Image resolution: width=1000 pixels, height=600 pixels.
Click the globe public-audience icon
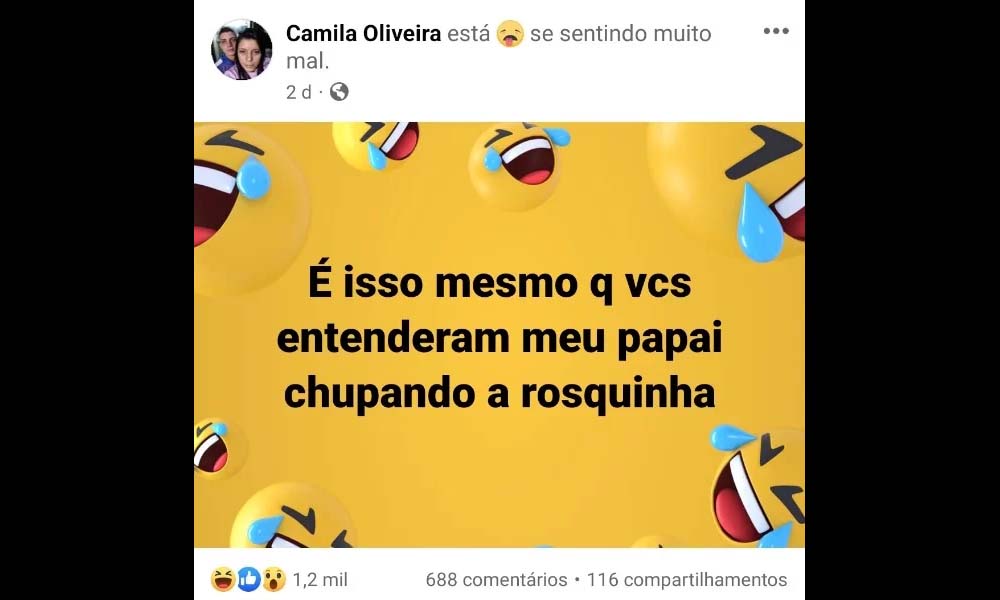pos(339,92)
